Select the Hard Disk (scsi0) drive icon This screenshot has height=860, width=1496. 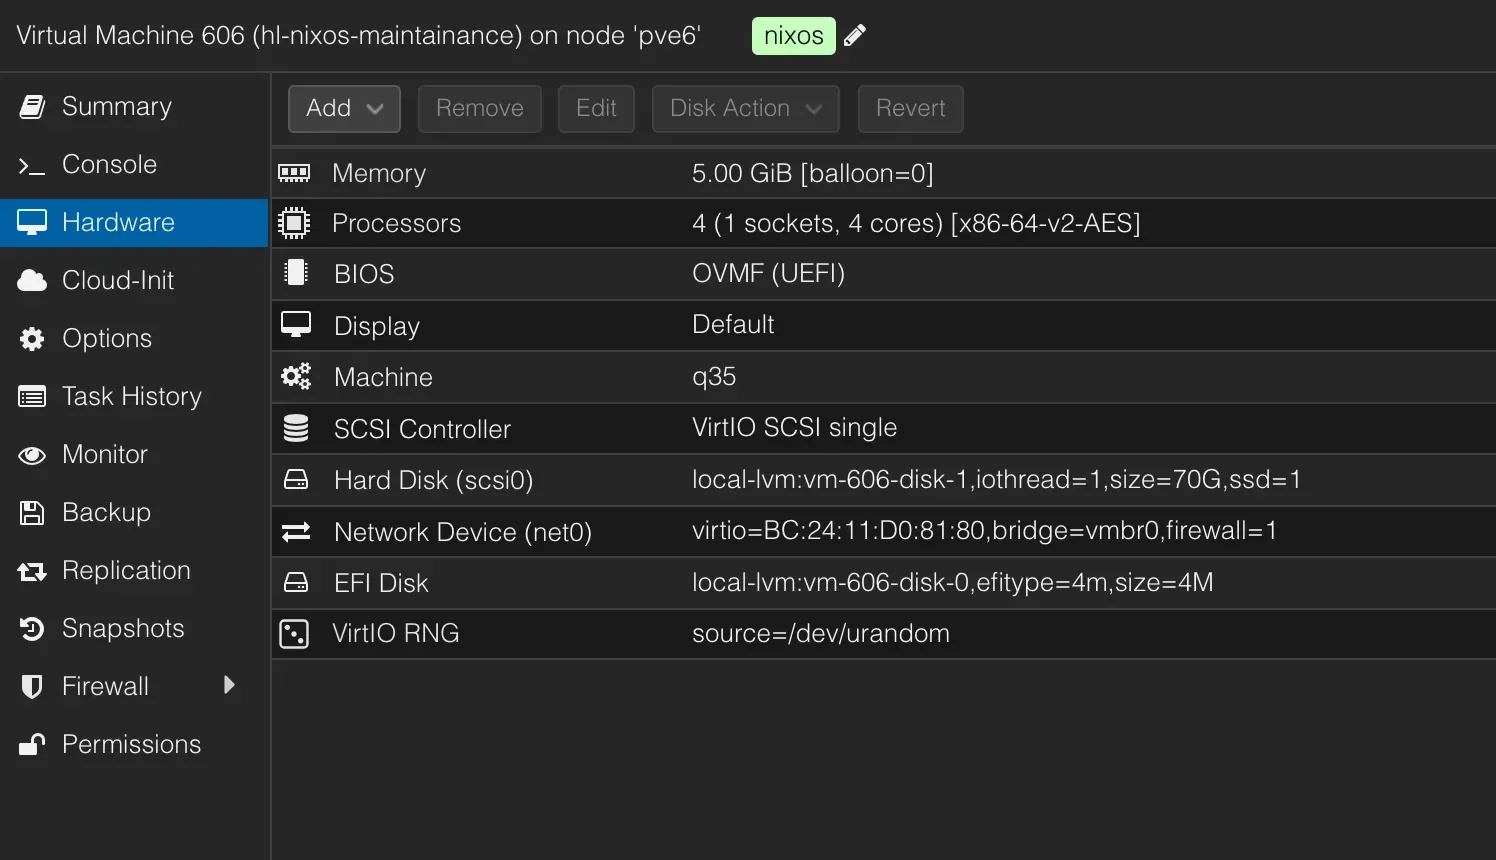click(295, 479)
